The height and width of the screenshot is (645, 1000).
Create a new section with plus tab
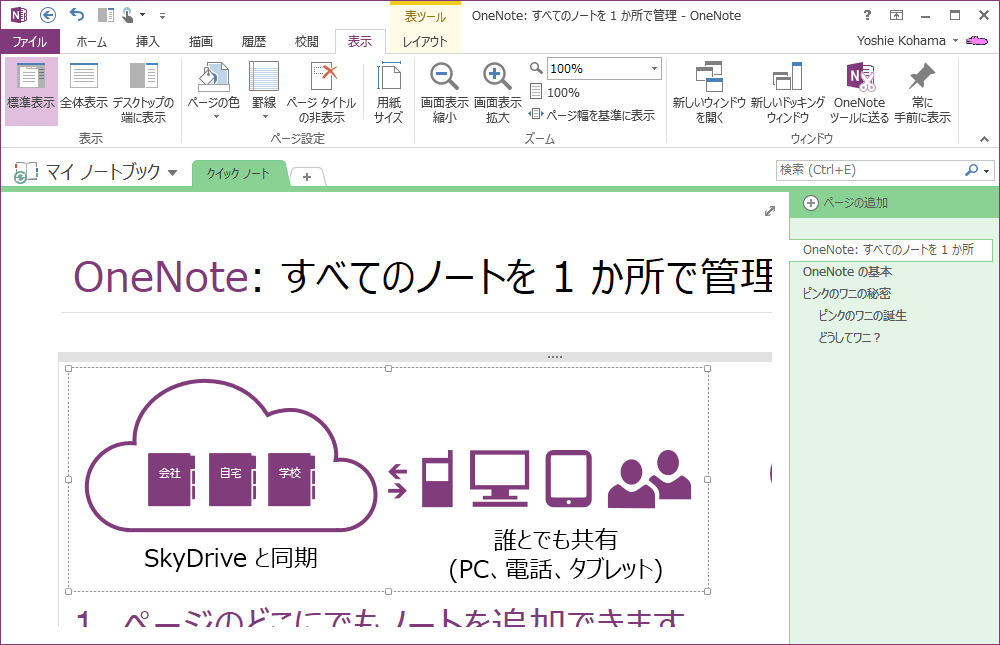[307, 177]
